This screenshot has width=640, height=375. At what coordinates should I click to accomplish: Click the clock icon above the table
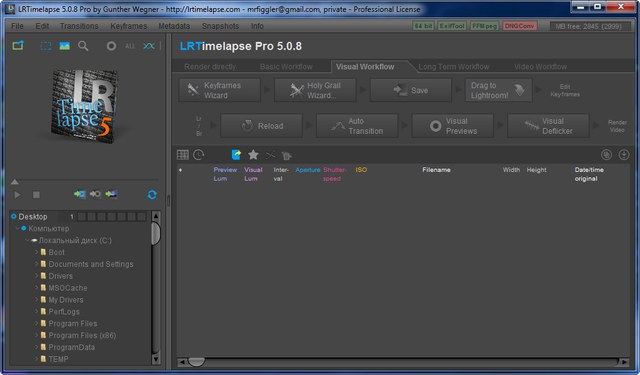[198, 155]
